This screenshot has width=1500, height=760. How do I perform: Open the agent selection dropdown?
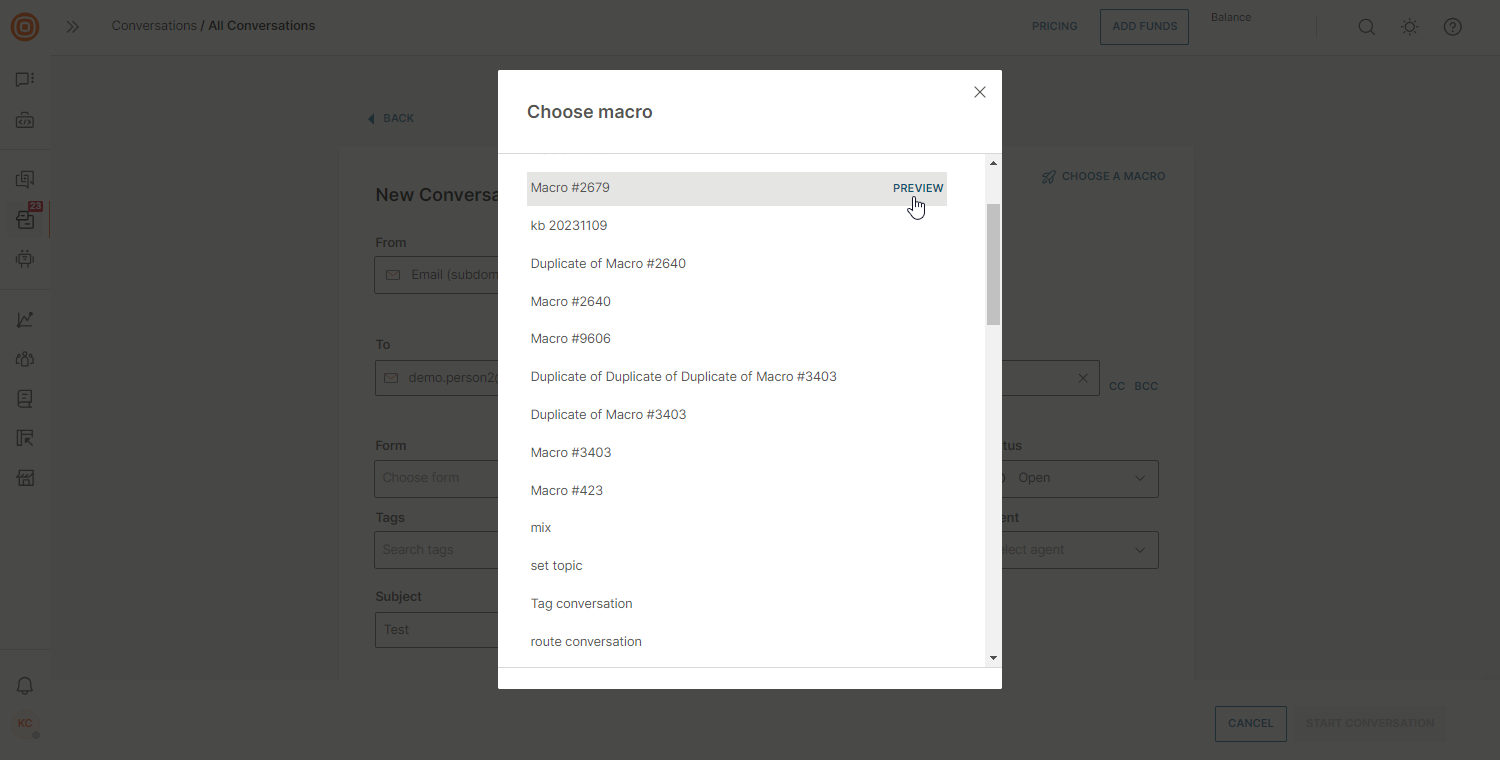pyautogui.click(x=1080, y=550)
